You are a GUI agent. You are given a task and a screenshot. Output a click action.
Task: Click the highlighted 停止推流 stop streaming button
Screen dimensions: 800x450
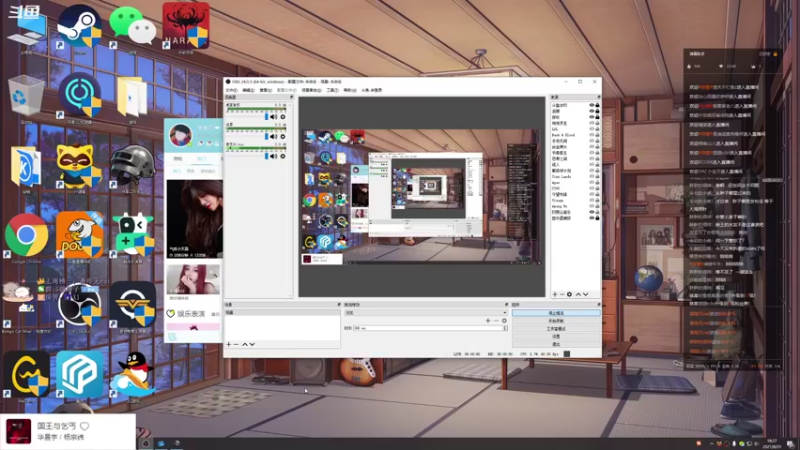pos(556,313)
